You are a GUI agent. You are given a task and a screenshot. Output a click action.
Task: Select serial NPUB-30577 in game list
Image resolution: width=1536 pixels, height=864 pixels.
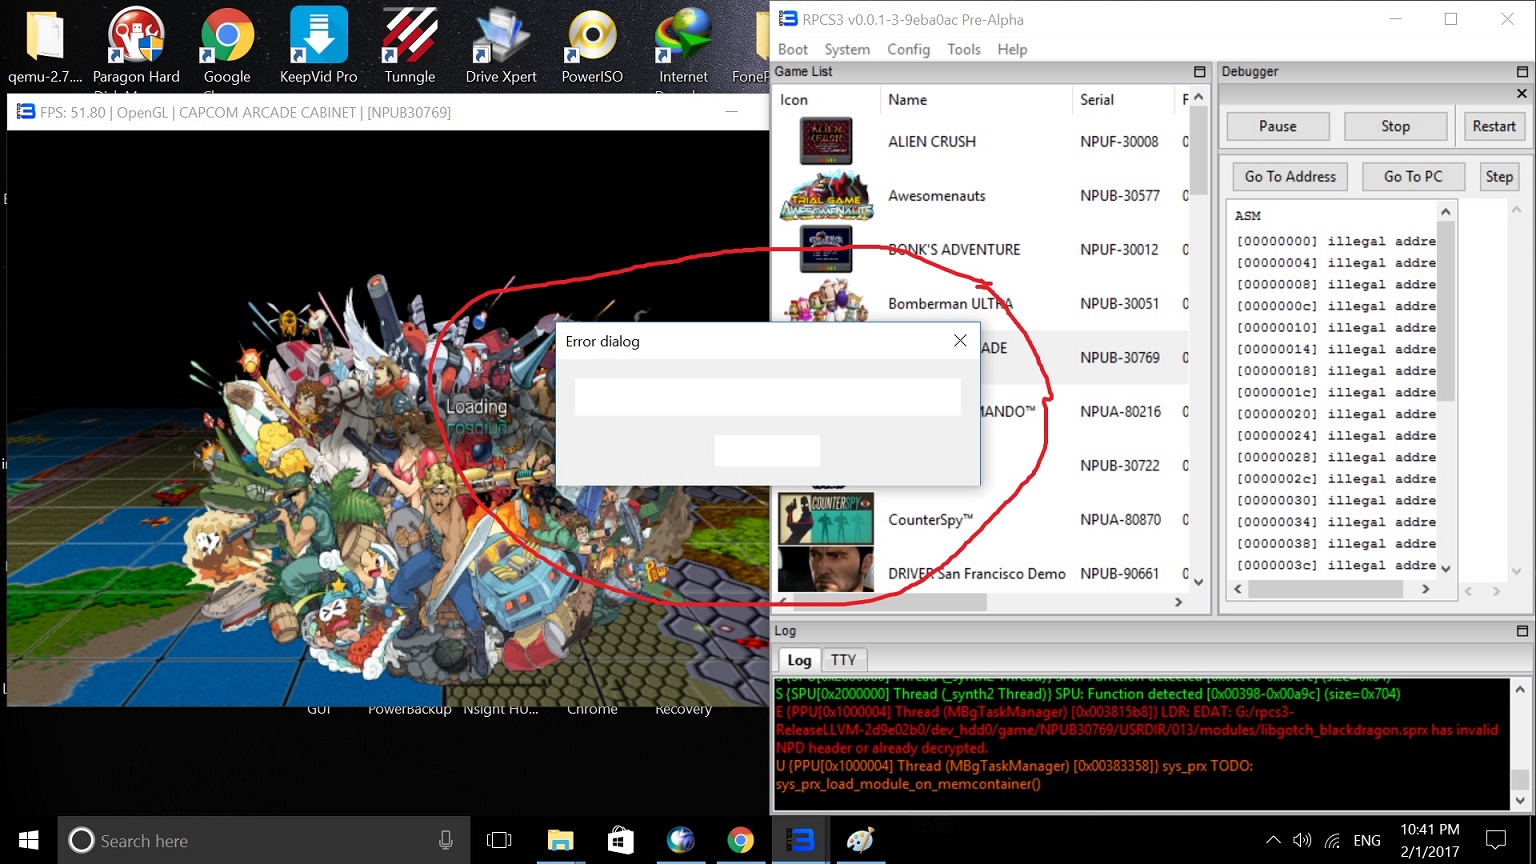click(x=1120, y=196)
